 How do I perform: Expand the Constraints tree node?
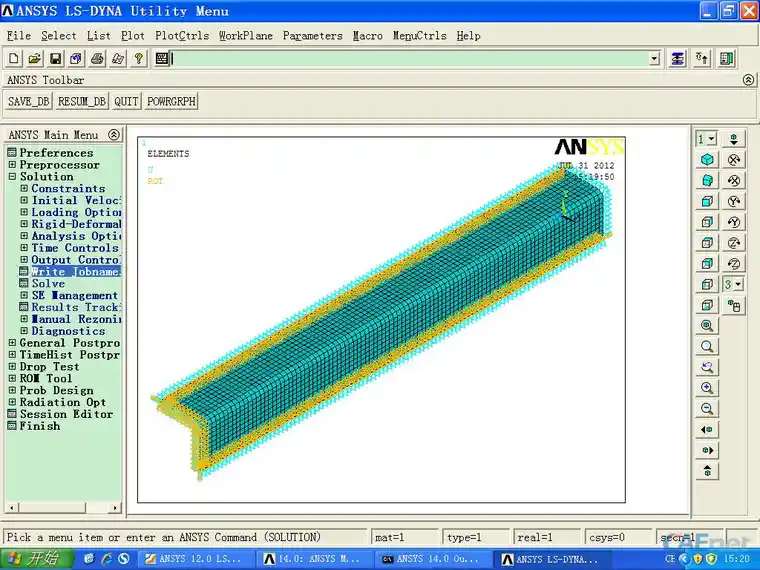[24, 189]
